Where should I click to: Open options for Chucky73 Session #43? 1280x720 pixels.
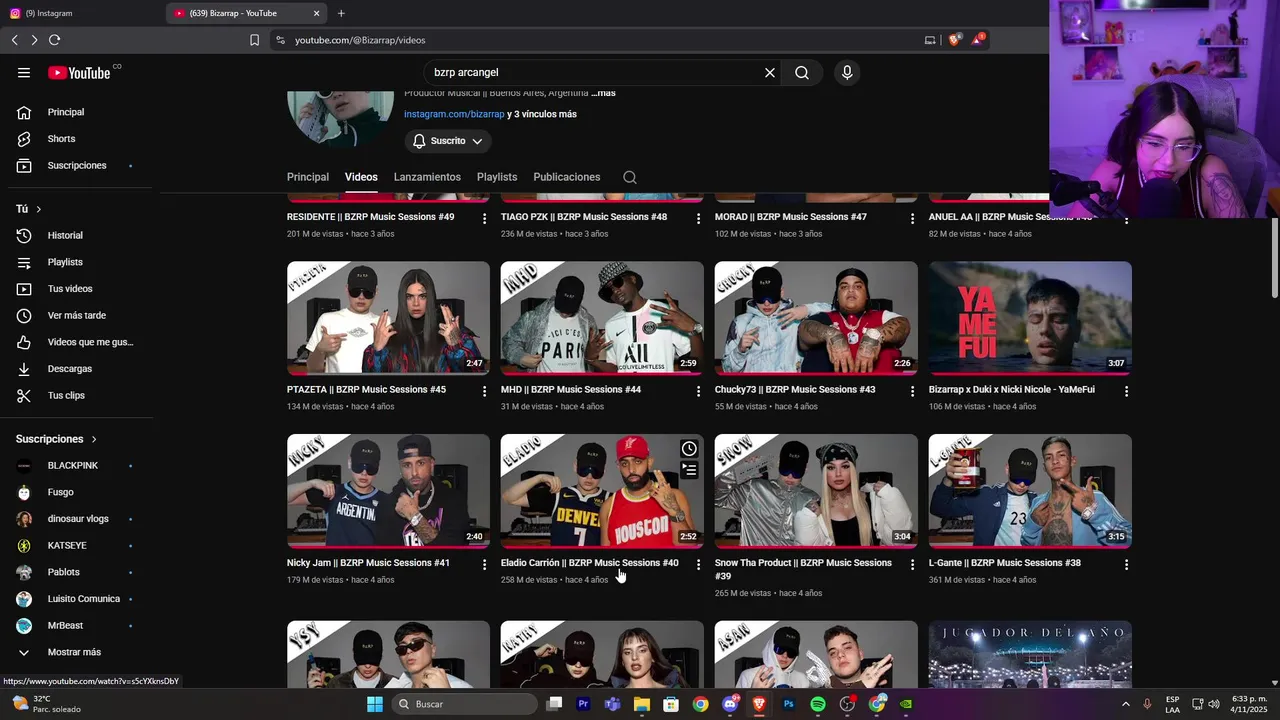912,391
